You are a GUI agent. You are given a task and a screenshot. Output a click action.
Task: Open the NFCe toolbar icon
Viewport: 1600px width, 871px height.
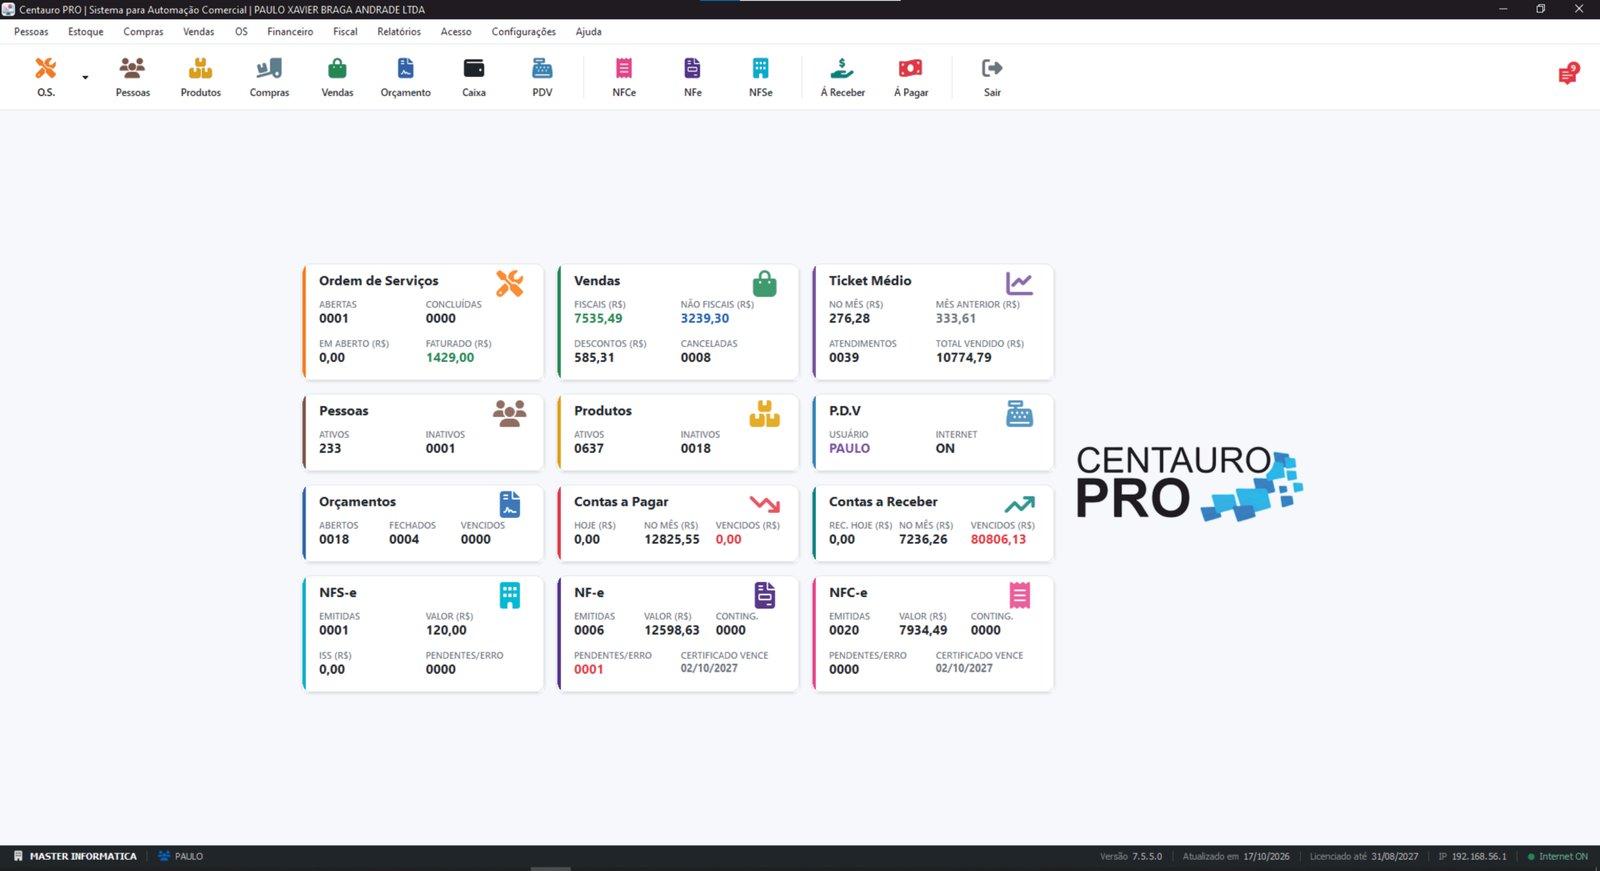pyautogui.click(x=624, y=77)
